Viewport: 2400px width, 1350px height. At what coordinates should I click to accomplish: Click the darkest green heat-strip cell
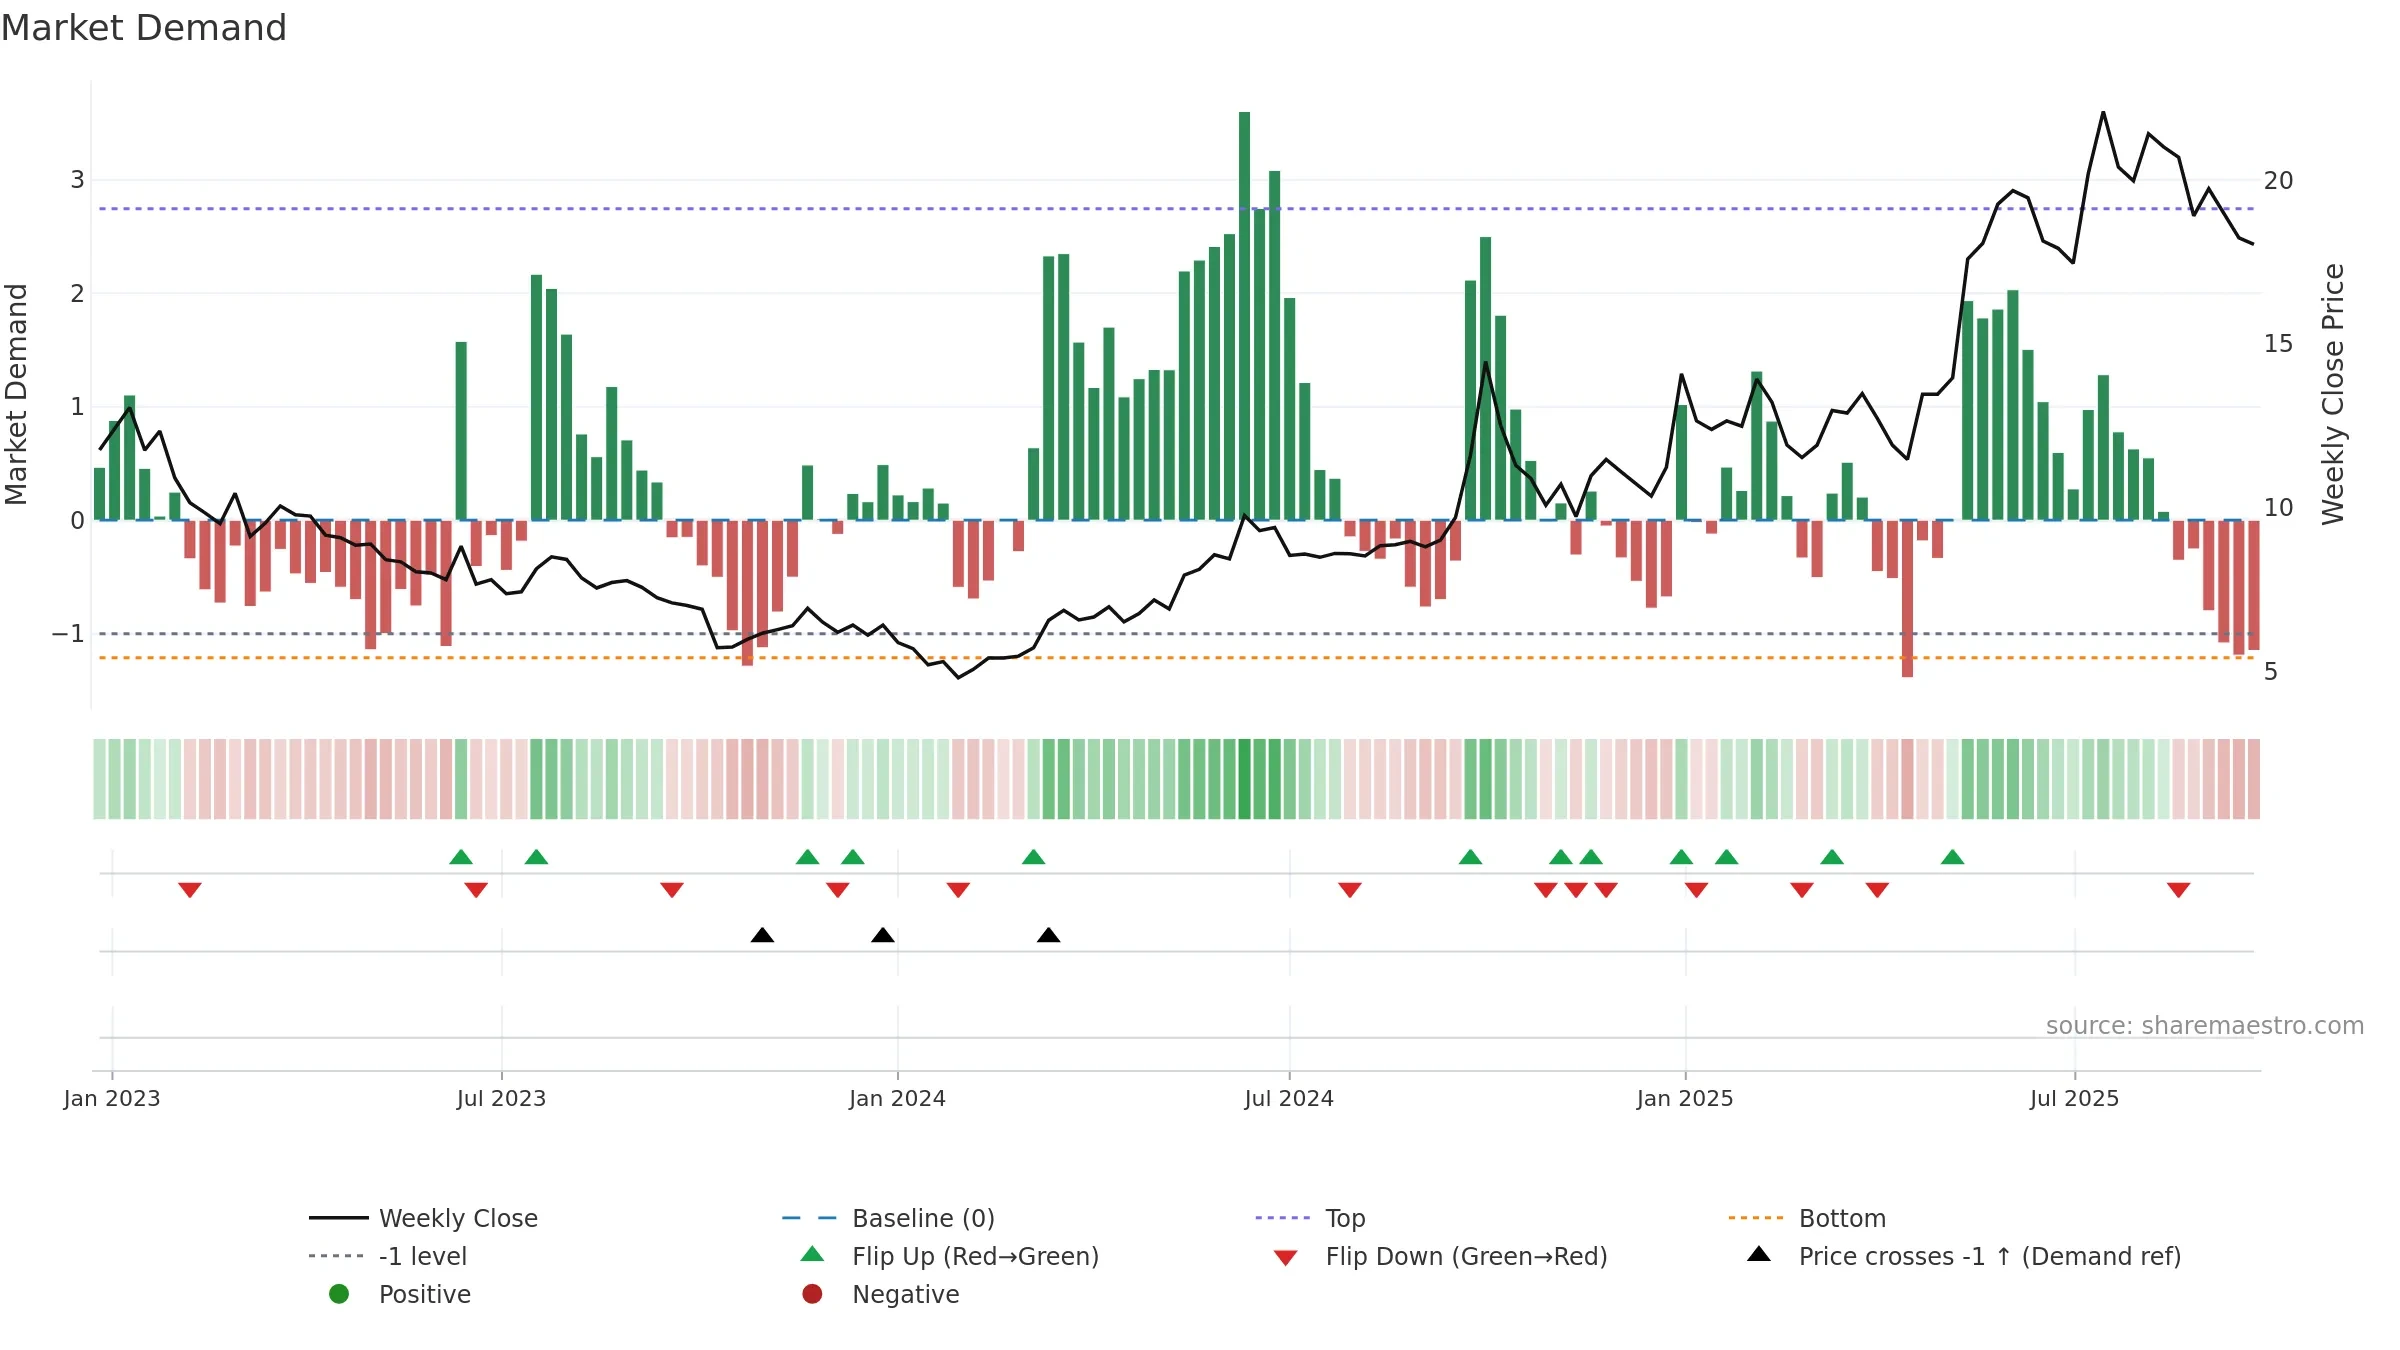coord(1244,779)
